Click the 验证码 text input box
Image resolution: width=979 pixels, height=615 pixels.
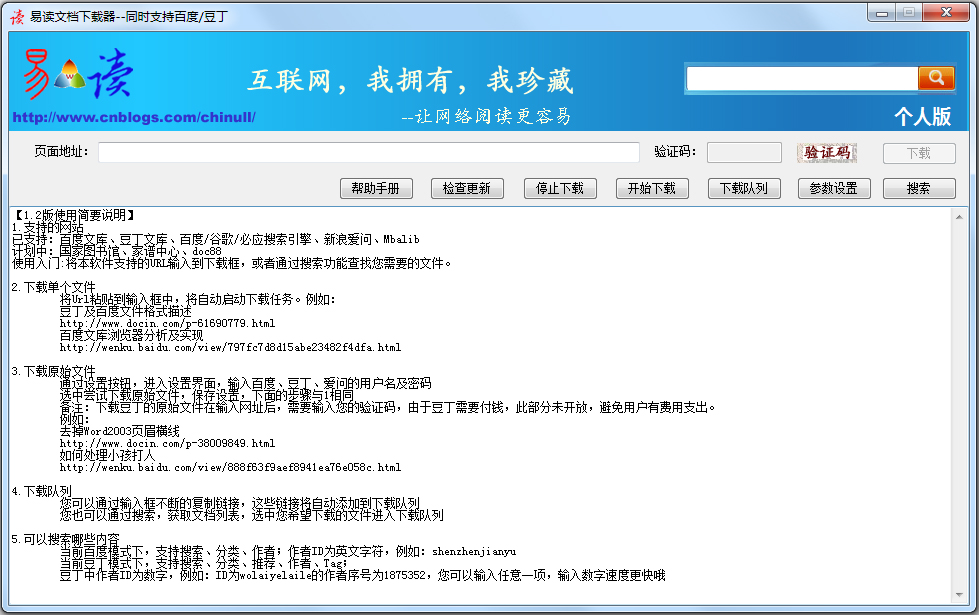click(x=743, y=152)
